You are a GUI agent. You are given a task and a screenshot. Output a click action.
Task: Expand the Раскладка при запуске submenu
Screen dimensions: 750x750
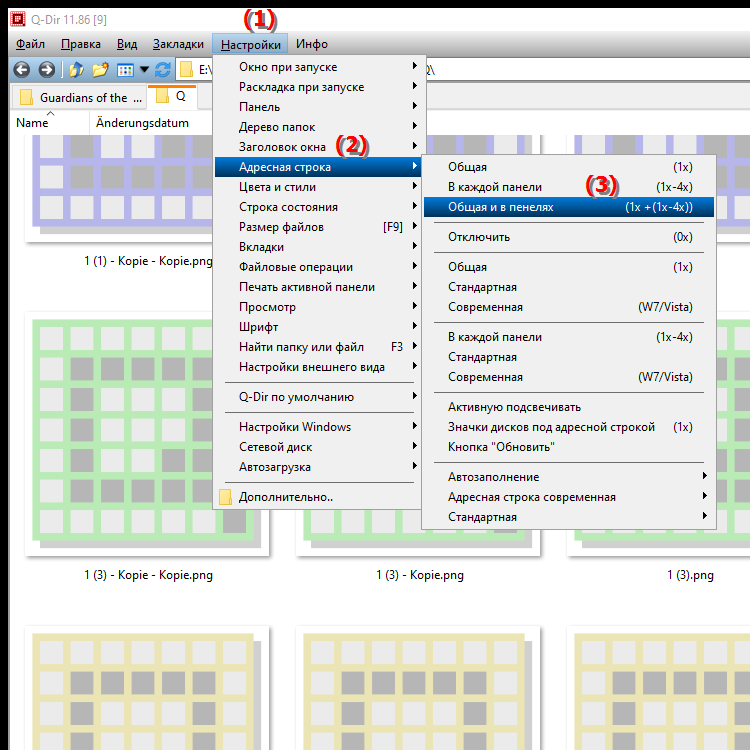[x=318, y=87]
